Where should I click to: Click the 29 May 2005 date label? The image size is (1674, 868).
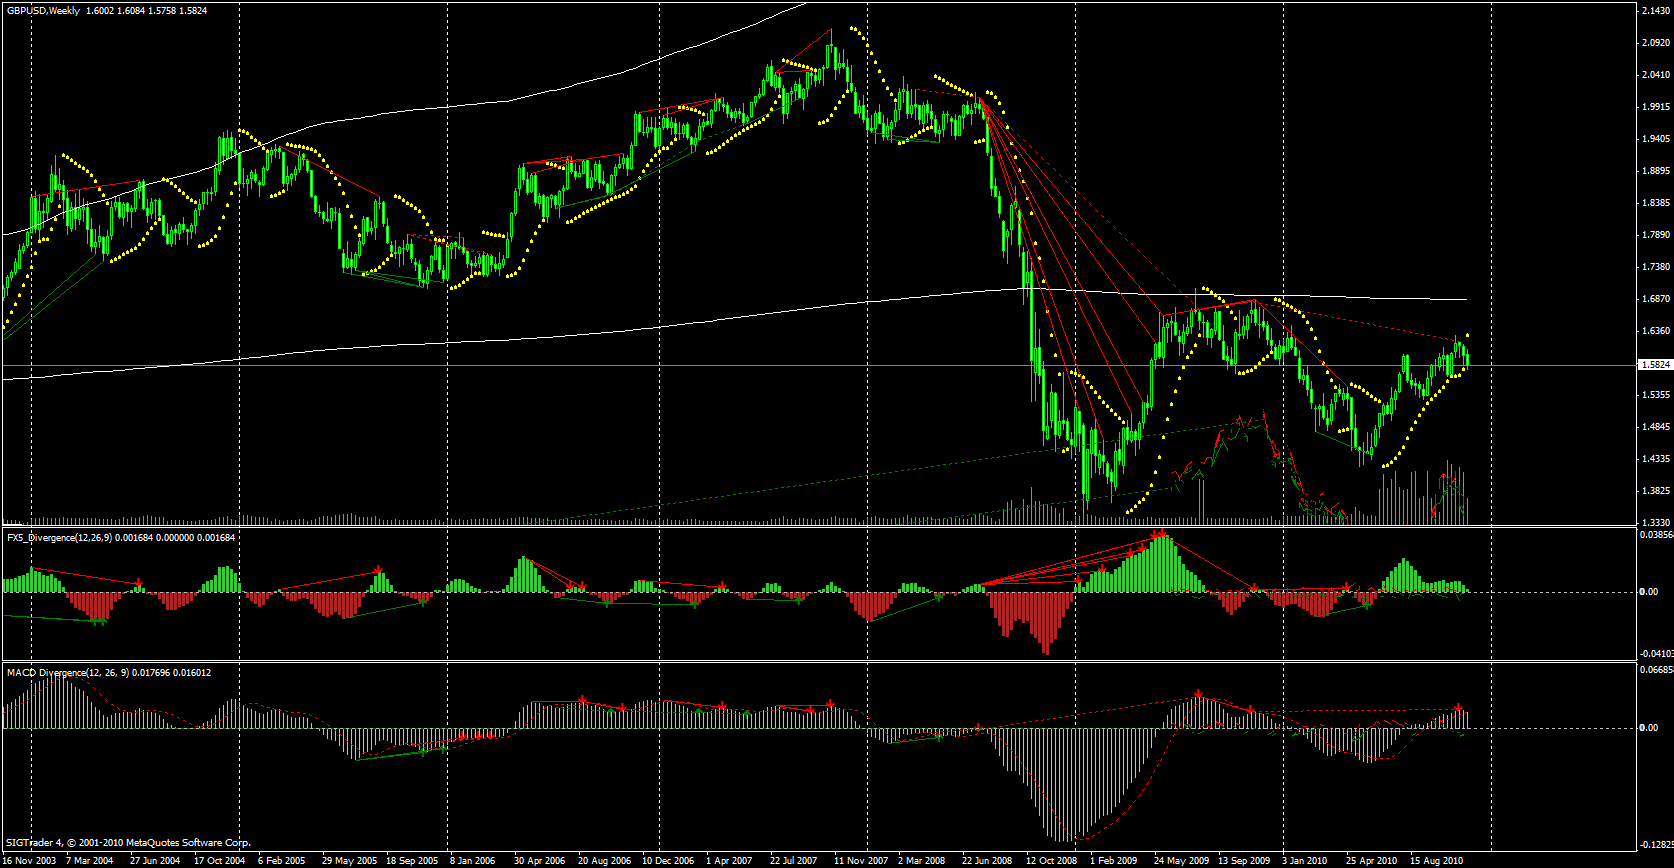click(x=349, y=860)
